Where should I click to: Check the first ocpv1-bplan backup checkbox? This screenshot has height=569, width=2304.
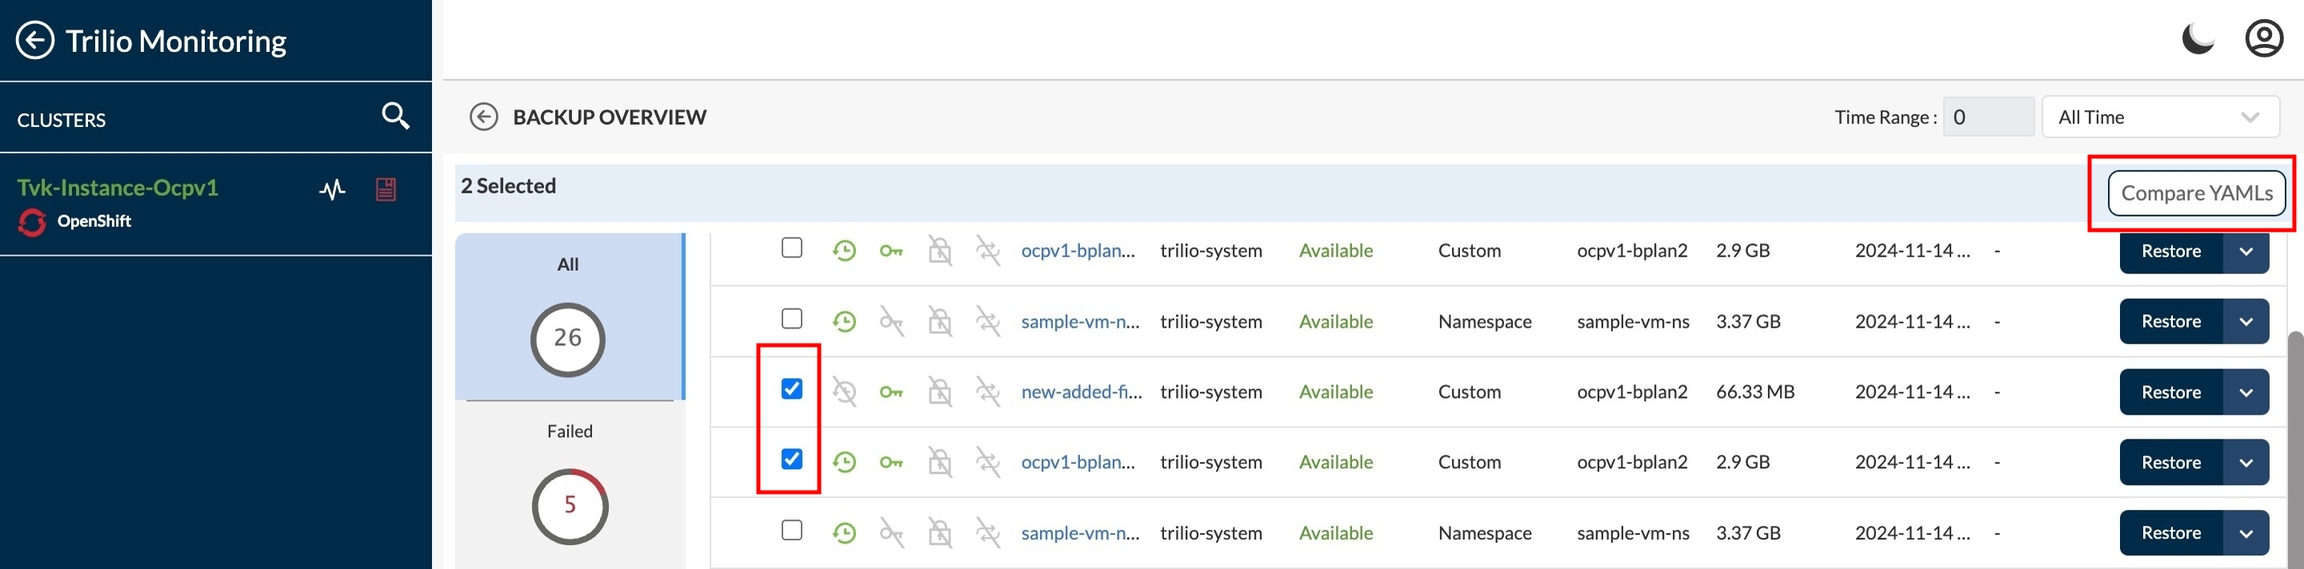pos(791,248)
